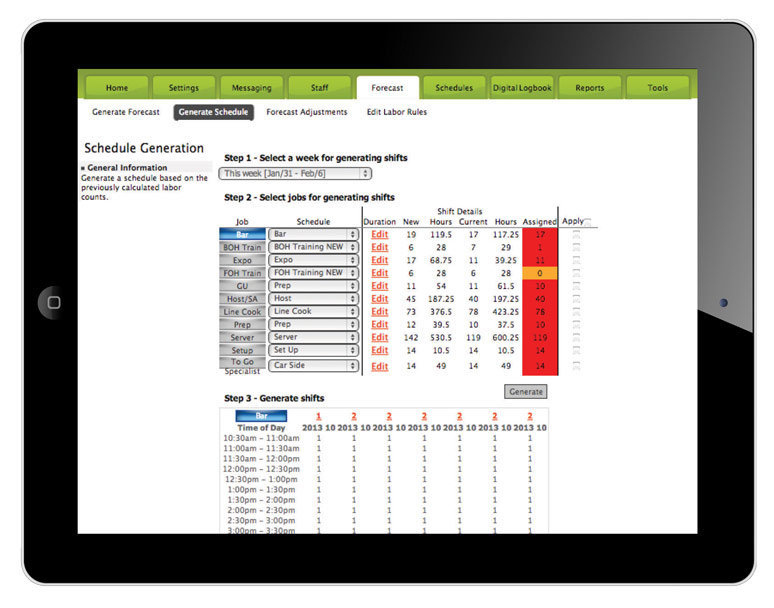Toggle the Apply all checkbox in header
The width and height of the screenshot is (774, 608).
pyautogui.click(x=587, y=222)
